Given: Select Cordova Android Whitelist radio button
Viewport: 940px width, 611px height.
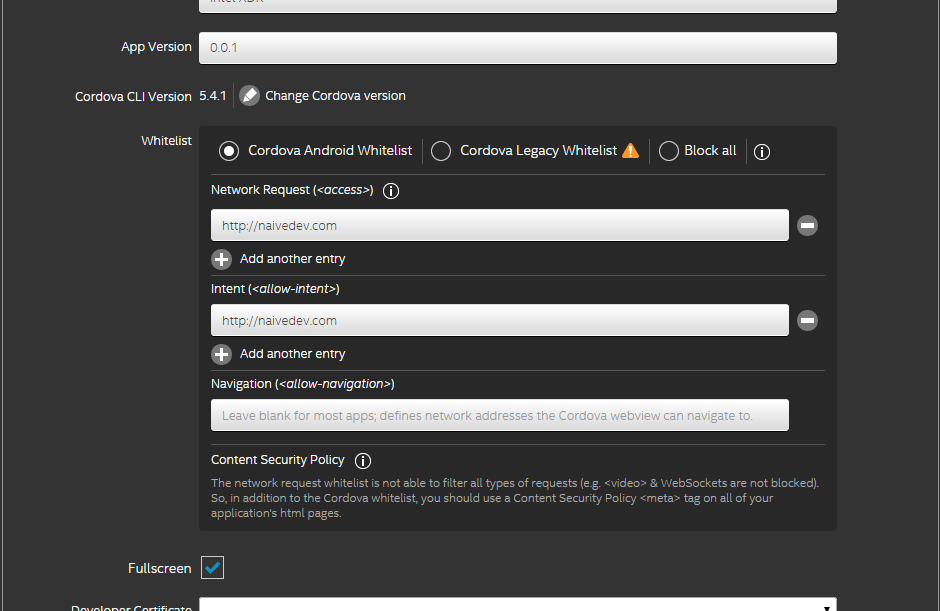Looking at the screenshot, I should (x=230, y=151).
